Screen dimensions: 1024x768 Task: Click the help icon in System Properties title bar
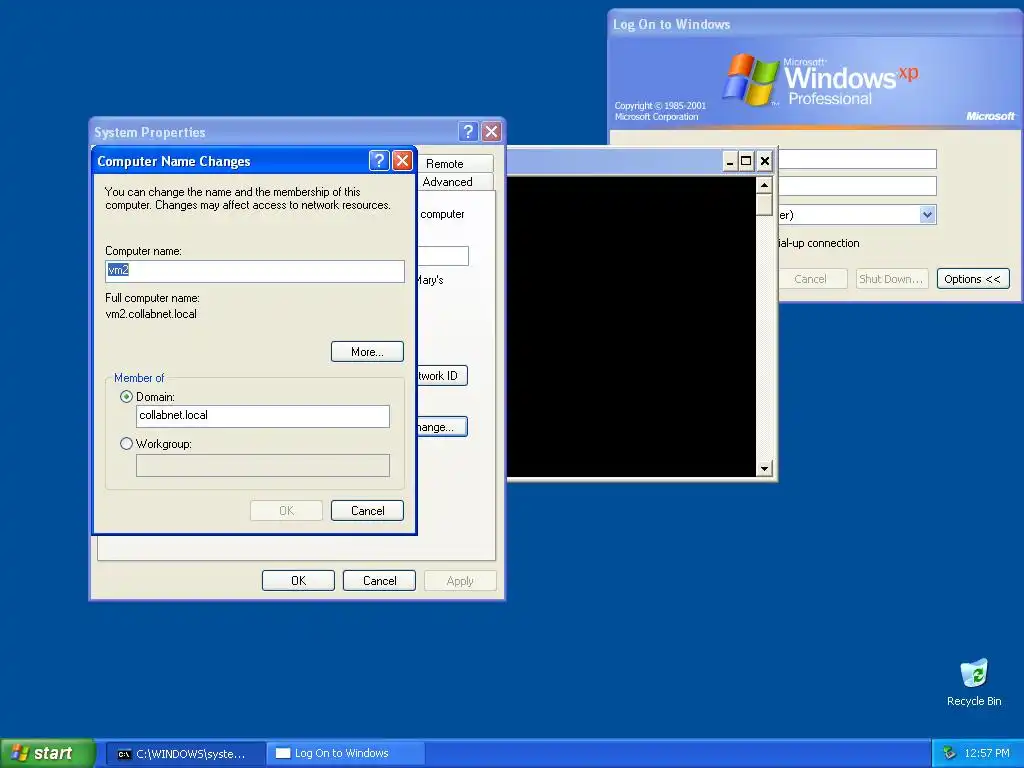[468, 132]
